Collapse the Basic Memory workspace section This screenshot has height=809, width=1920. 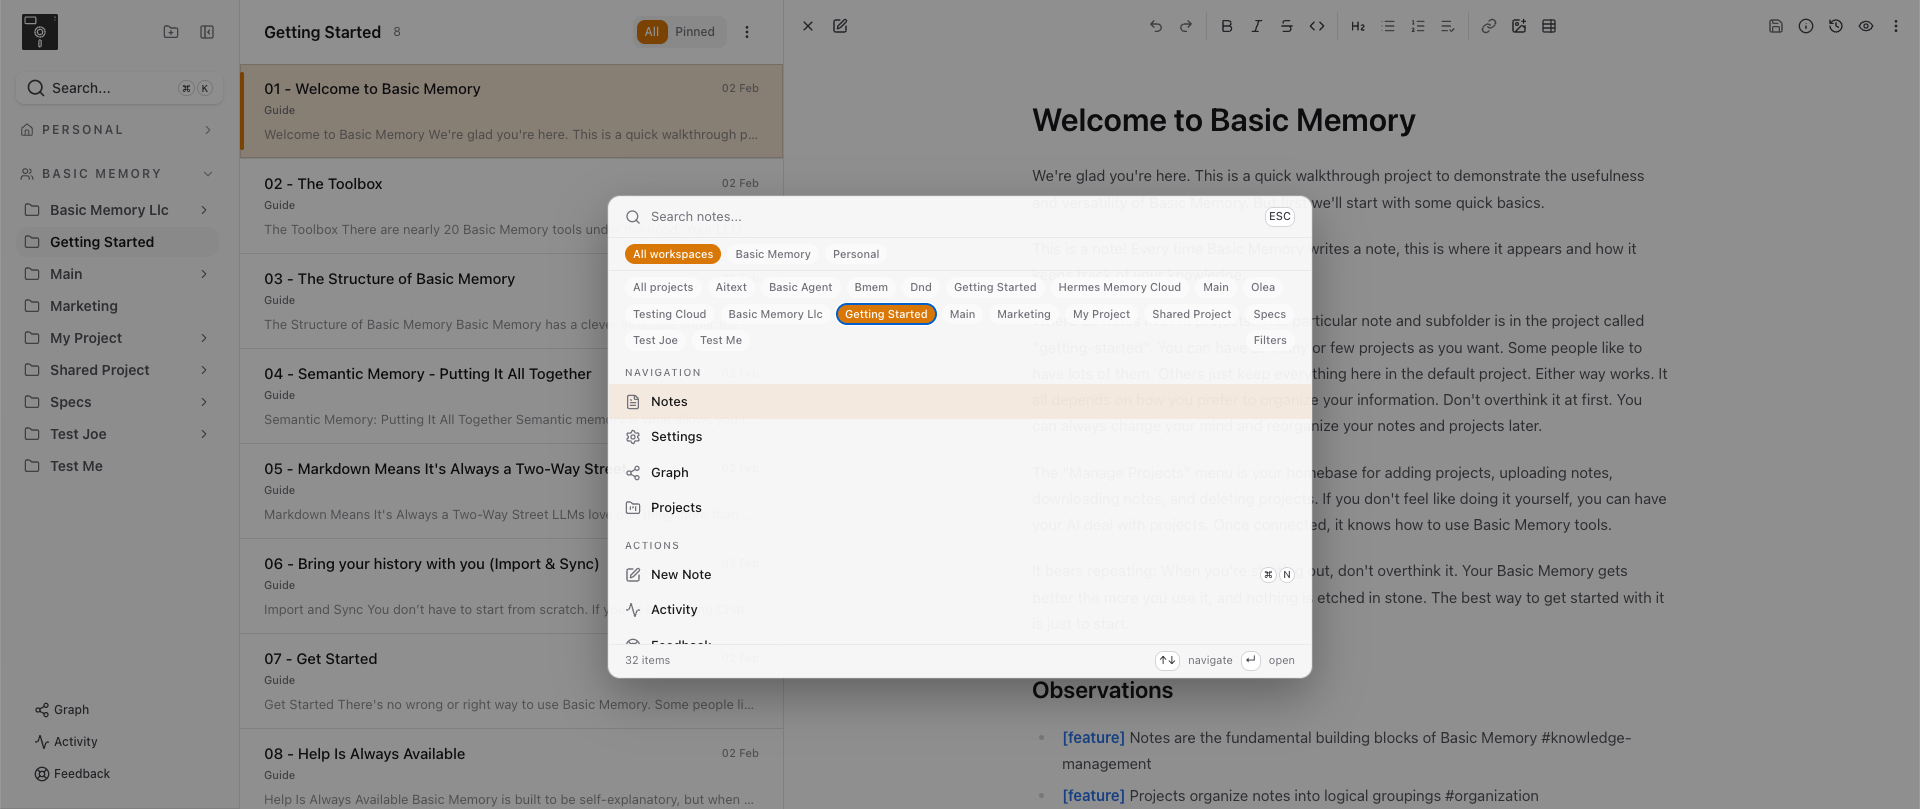[208, 174]
